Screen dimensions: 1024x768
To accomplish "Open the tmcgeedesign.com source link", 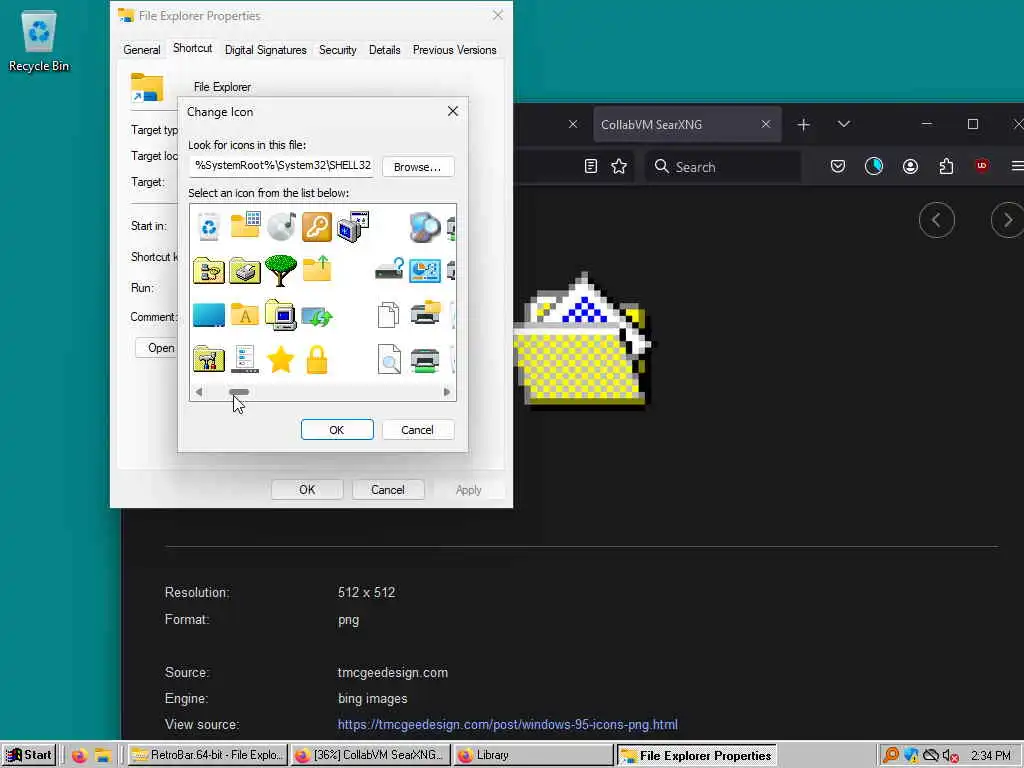I will point(507,724).
